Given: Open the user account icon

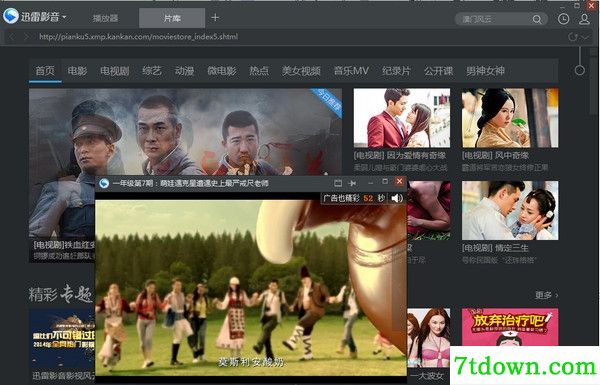Looking at the screenshot, I should click(584, 19).
